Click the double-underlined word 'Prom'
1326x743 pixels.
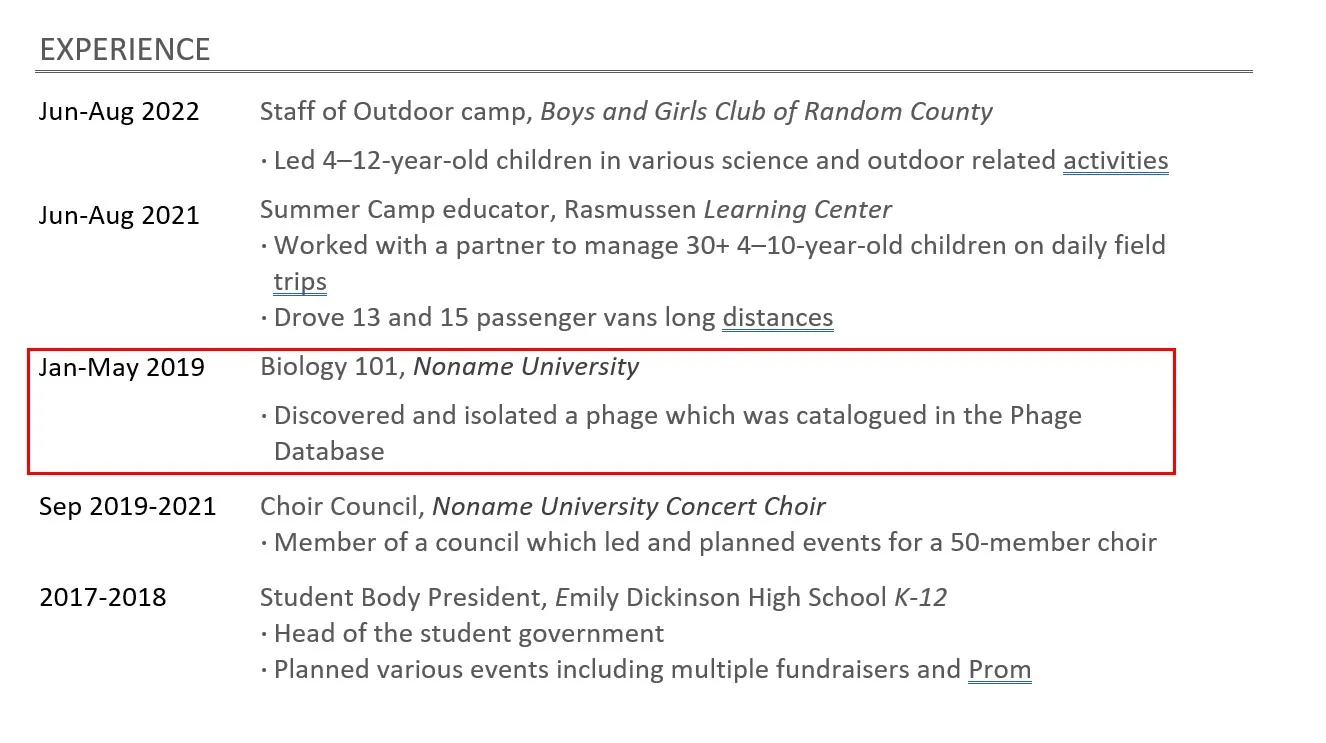tap(999, 670)
